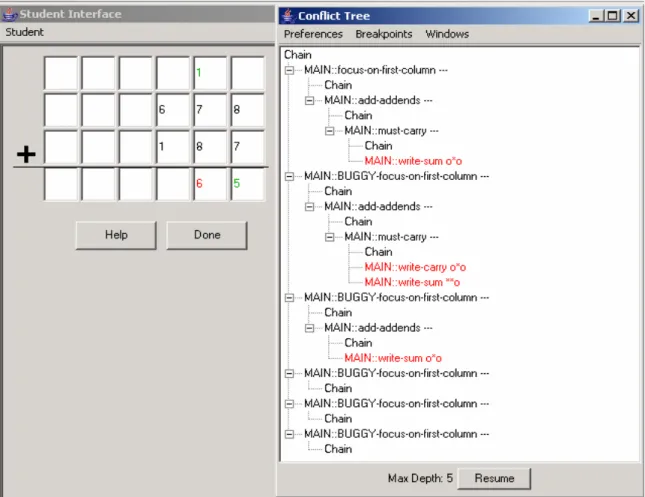Collapse first MAIN::must-carry node above write-sum o*o
The image size is (645, 497).
[x=329, y=131]
